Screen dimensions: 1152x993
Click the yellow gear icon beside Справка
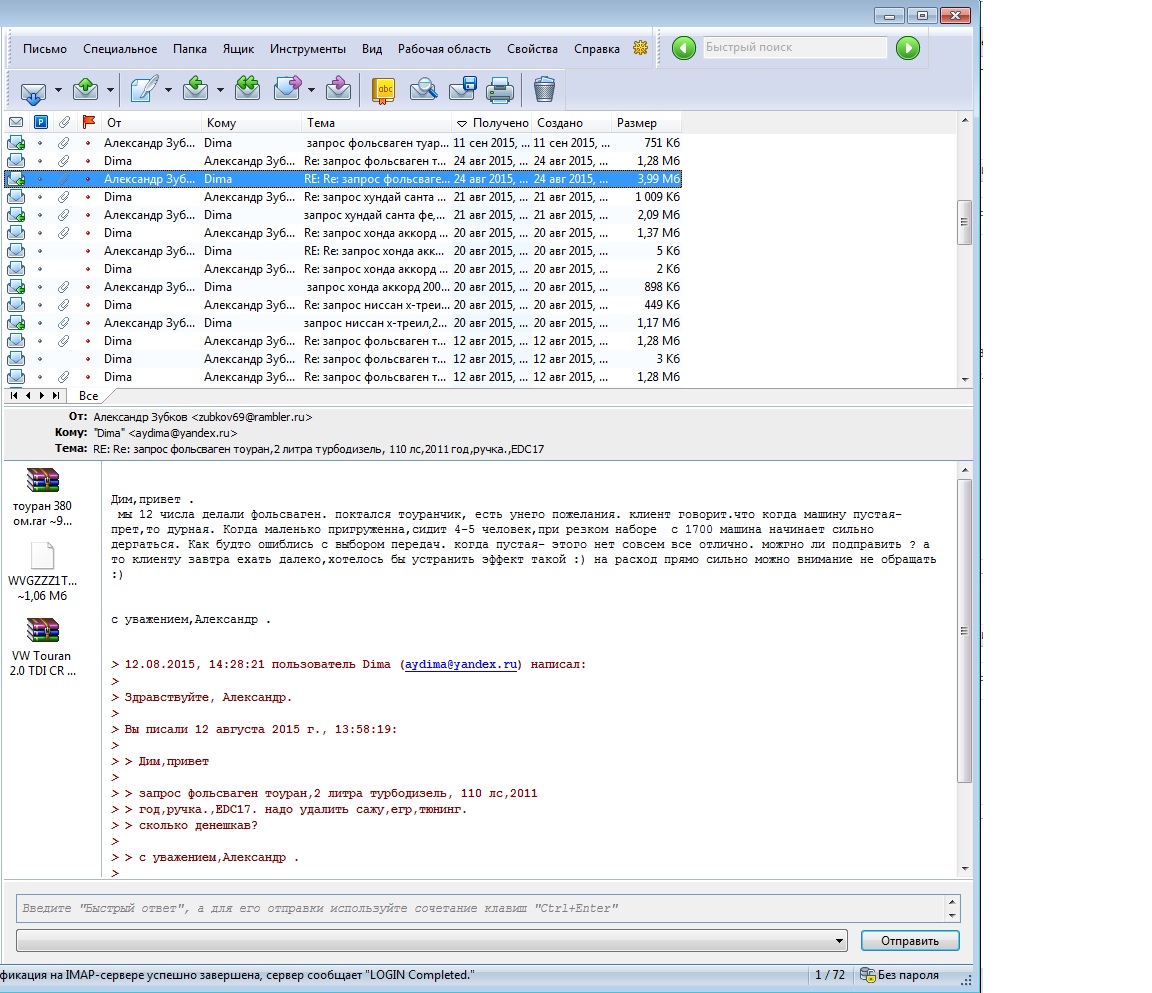641,48
